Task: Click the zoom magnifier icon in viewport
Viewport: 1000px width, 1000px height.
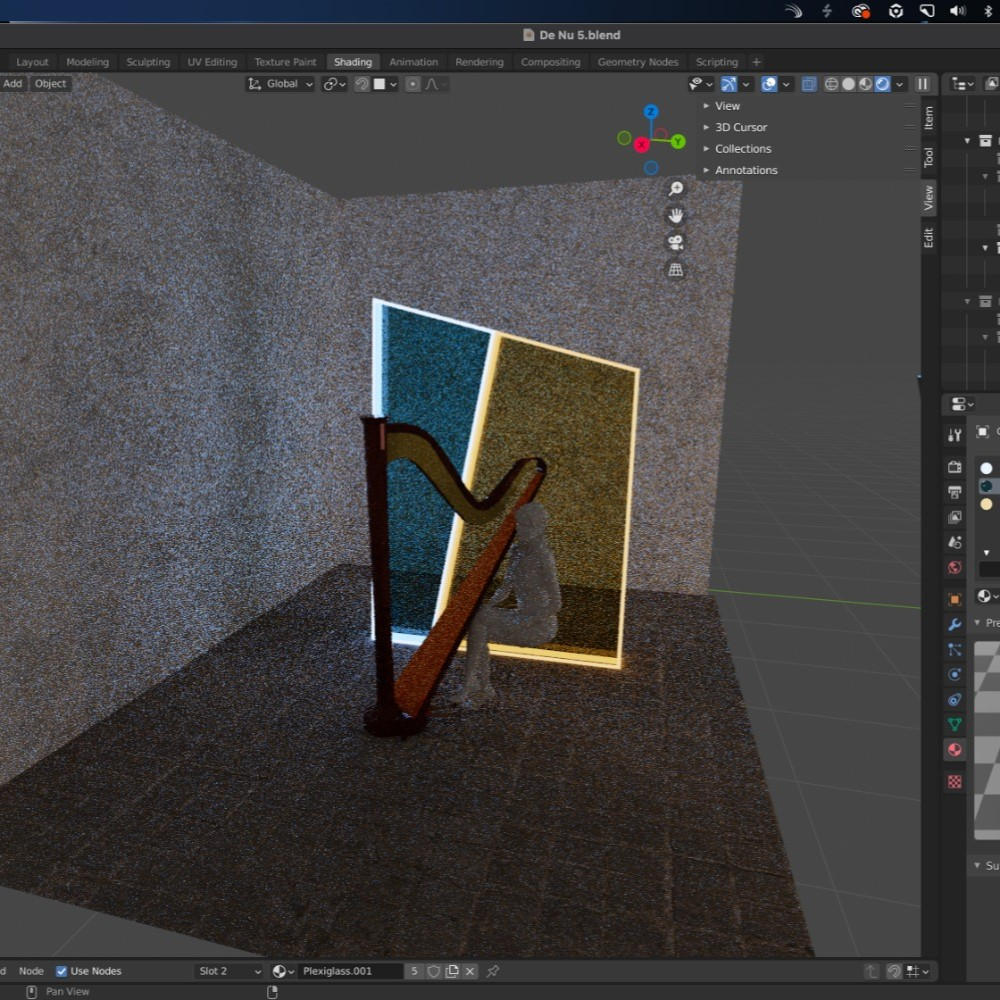Action: point(676,189)
